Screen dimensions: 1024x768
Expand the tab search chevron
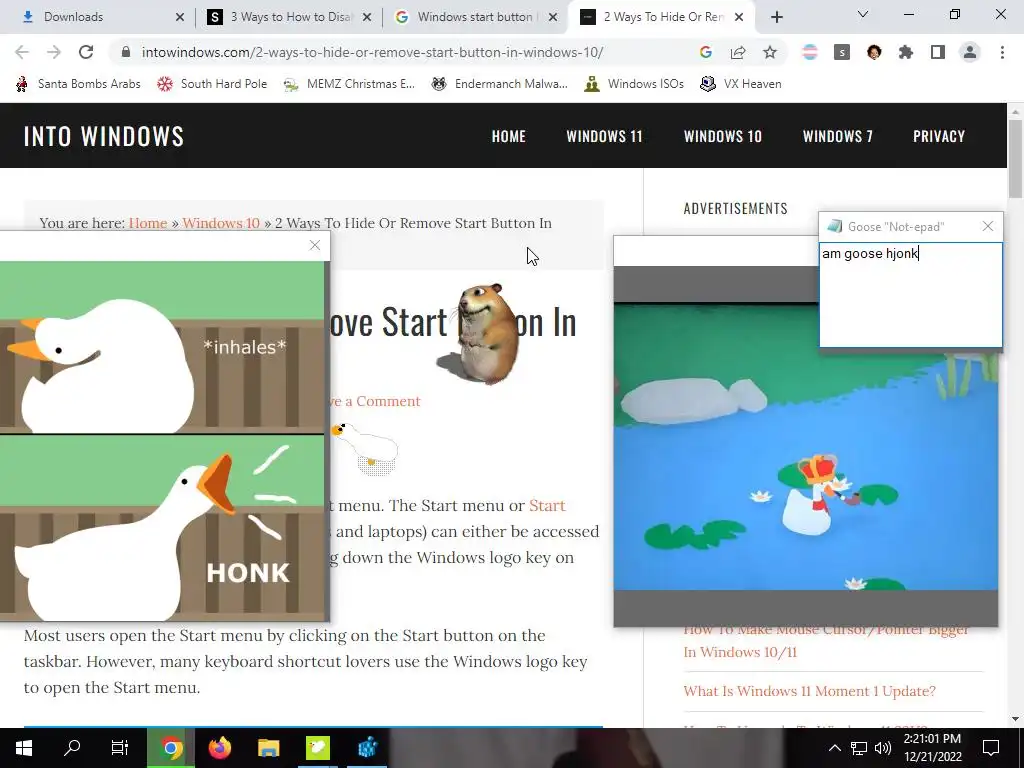(x=863, y=14)
